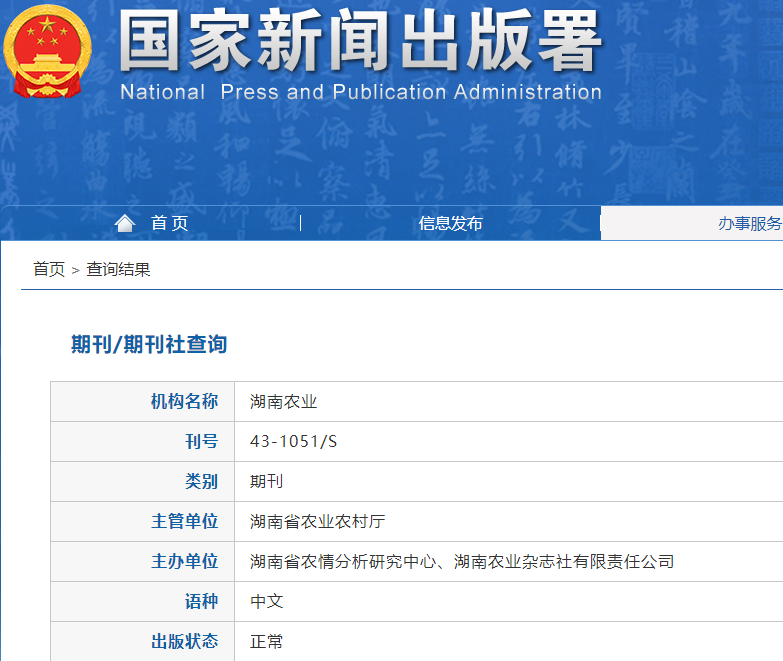Select the 湖南农业 value cell
This screenshot has height=661, width=783.
click(x=509, y=401)
